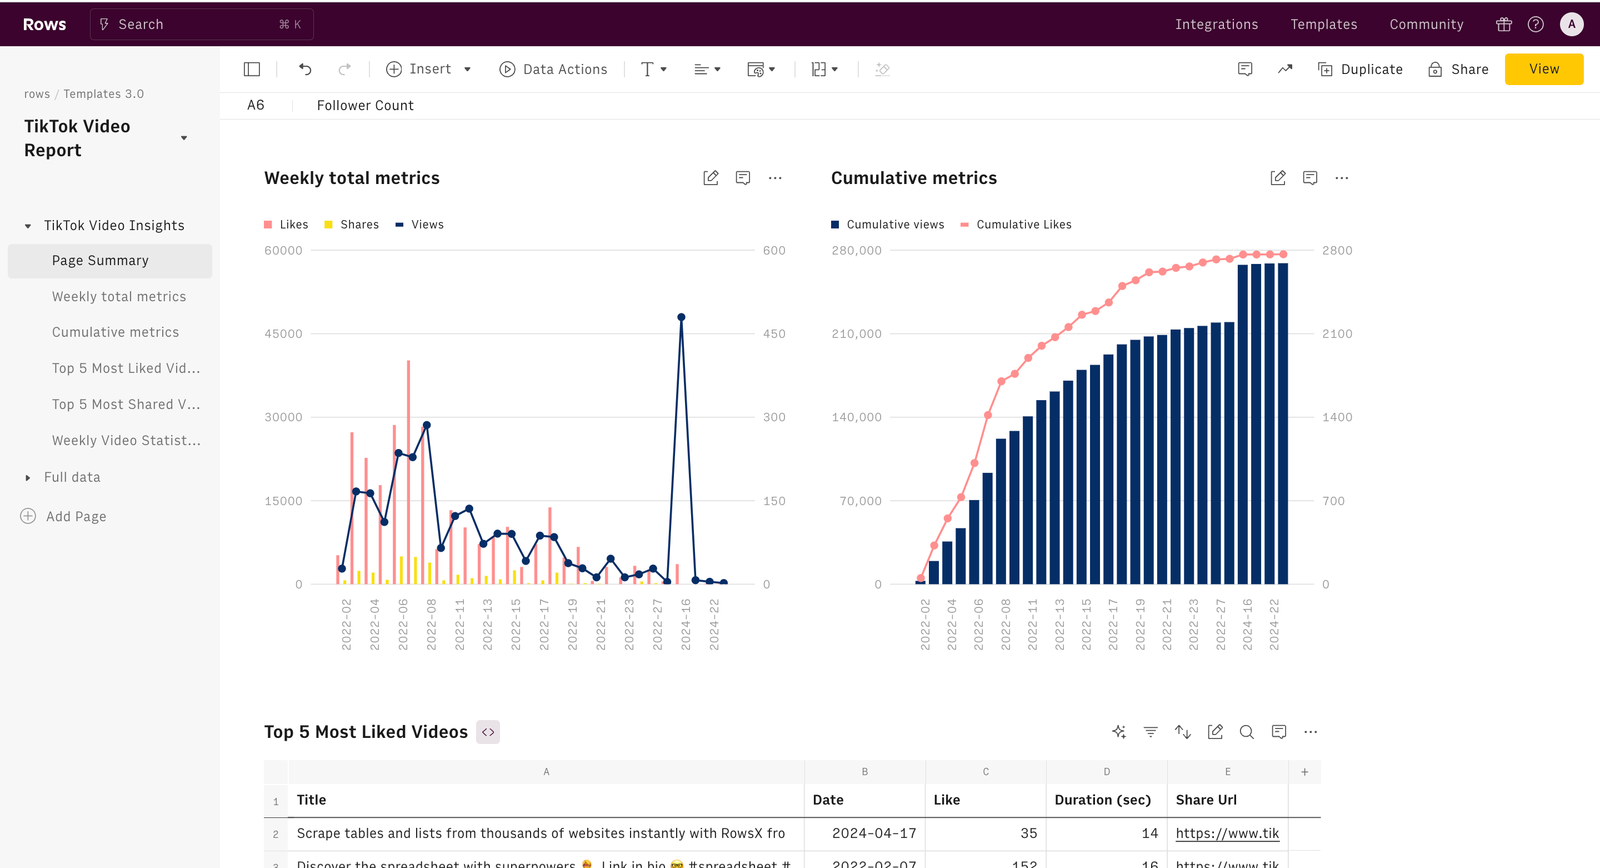
Task: Click the Search field
Action: 202,24
